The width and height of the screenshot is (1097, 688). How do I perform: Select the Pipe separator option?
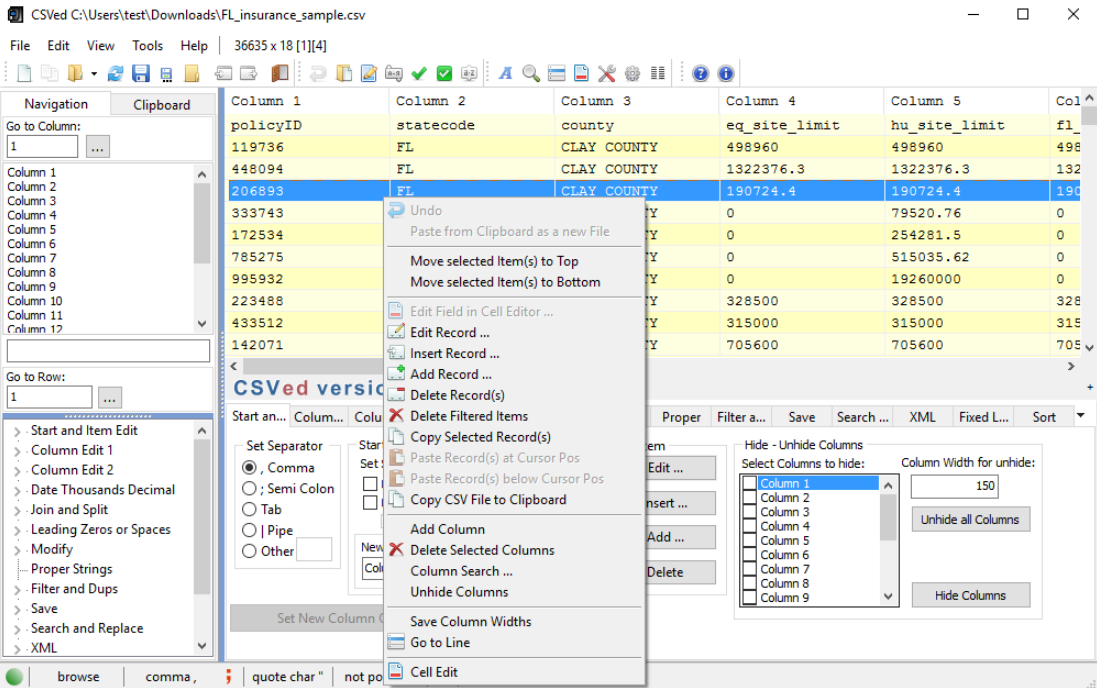pyautogui.click(x=250, y=530)
